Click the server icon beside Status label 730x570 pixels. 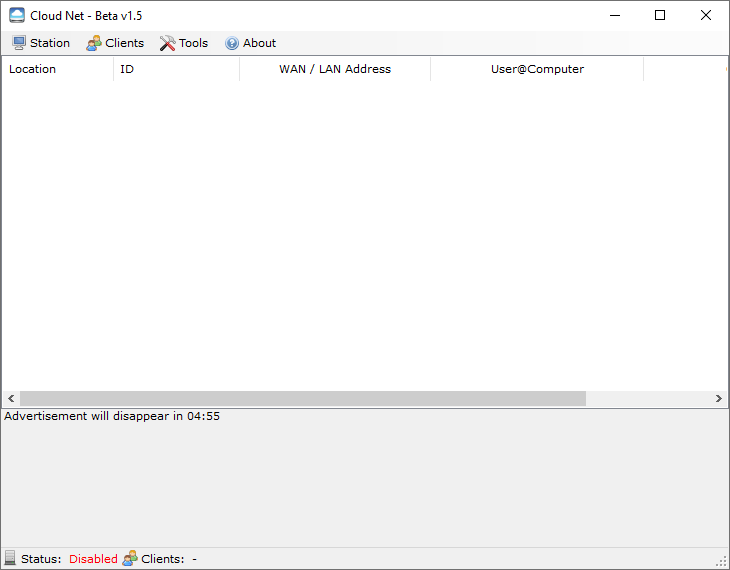[x=10, y=559]
